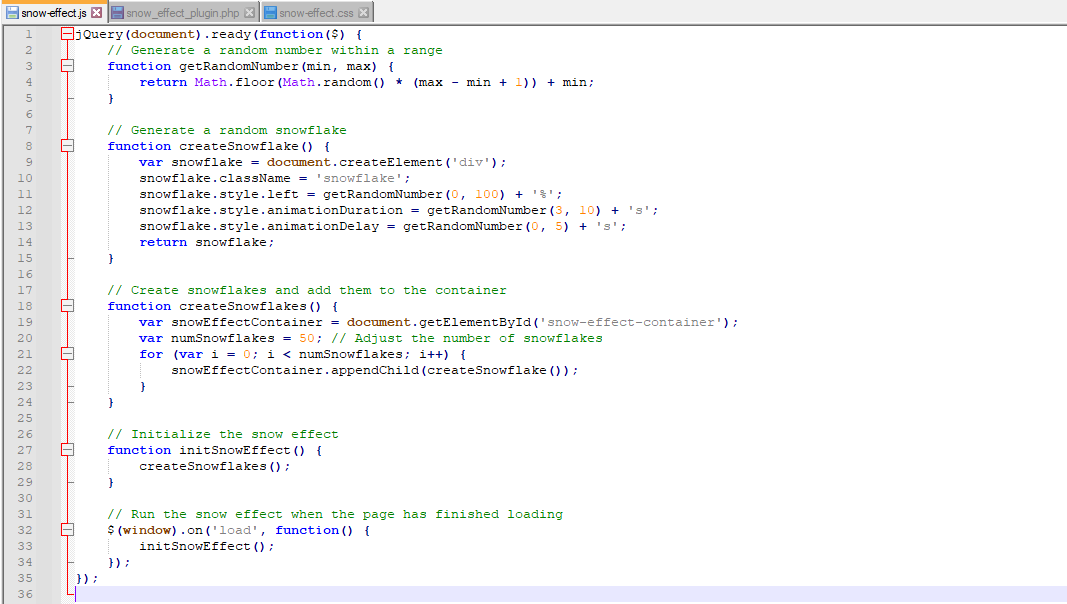Fold the window load handler block
The width and height of the screenshot is (1067, 604).
coord(67,530)
